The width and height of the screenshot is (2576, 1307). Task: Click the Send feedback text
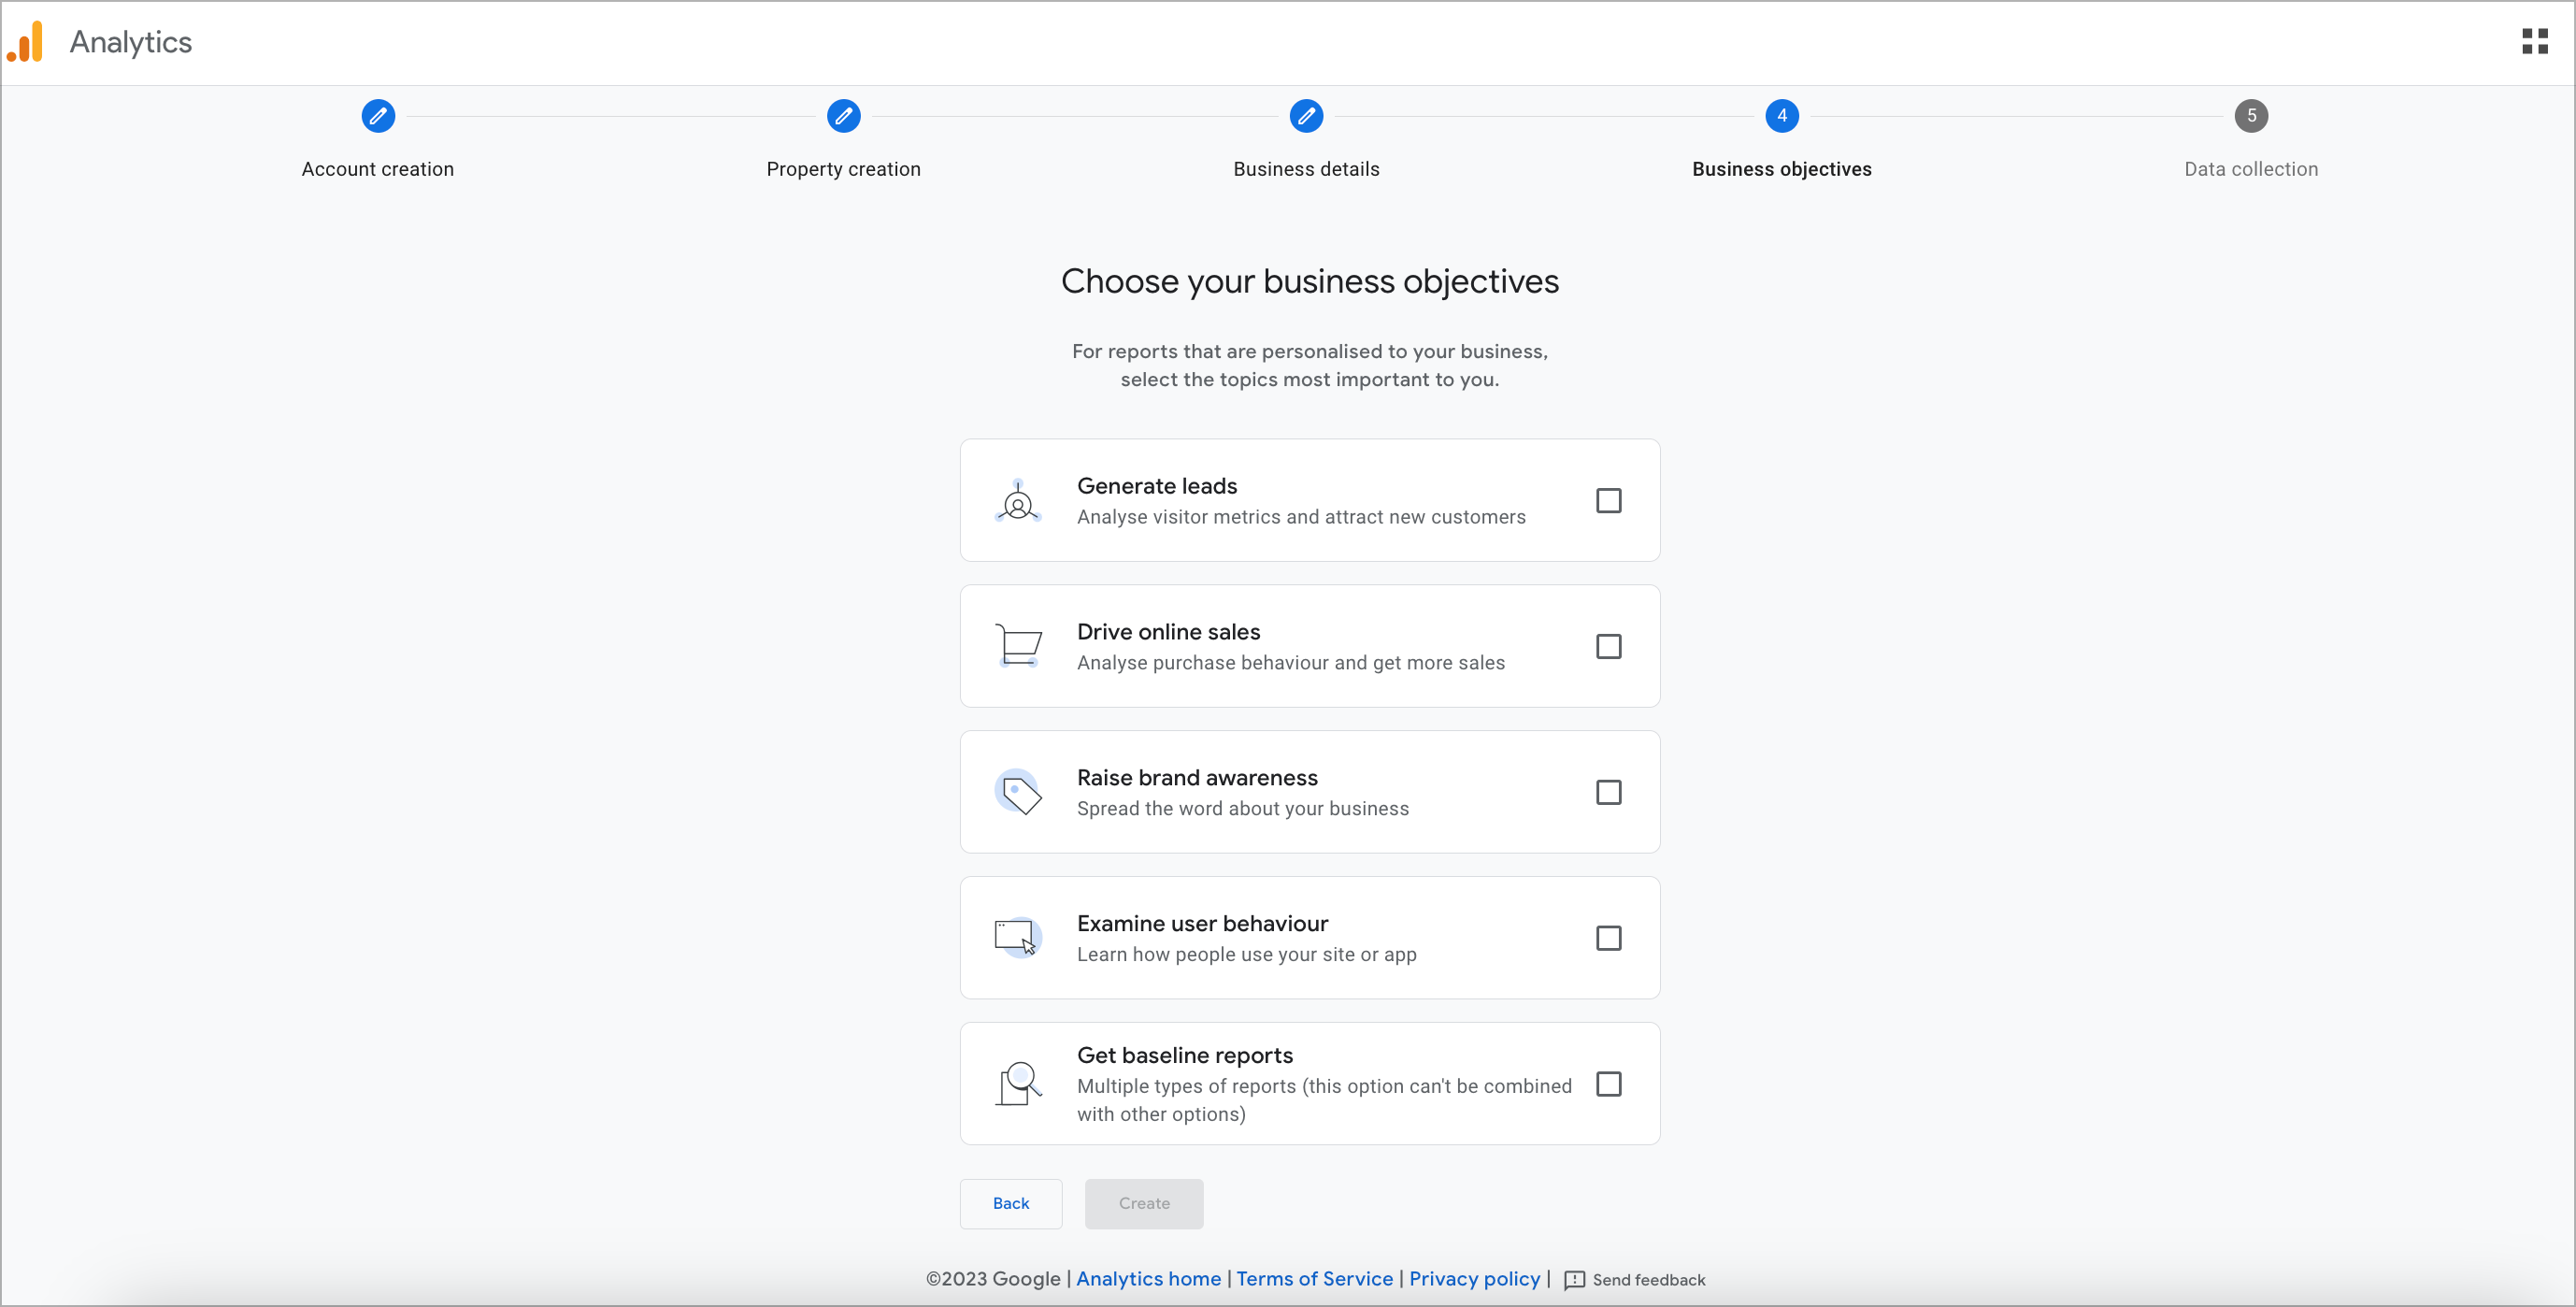(x=1648, y=1280)
